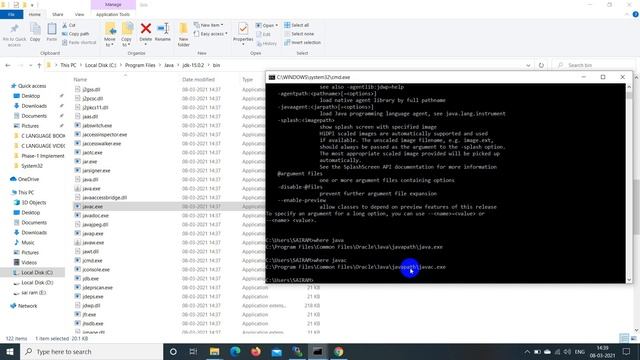Image resolution: width=640 pixels, height=360 pixels.
Task: Switch to the Share ribbon tab
Action: 58,15
